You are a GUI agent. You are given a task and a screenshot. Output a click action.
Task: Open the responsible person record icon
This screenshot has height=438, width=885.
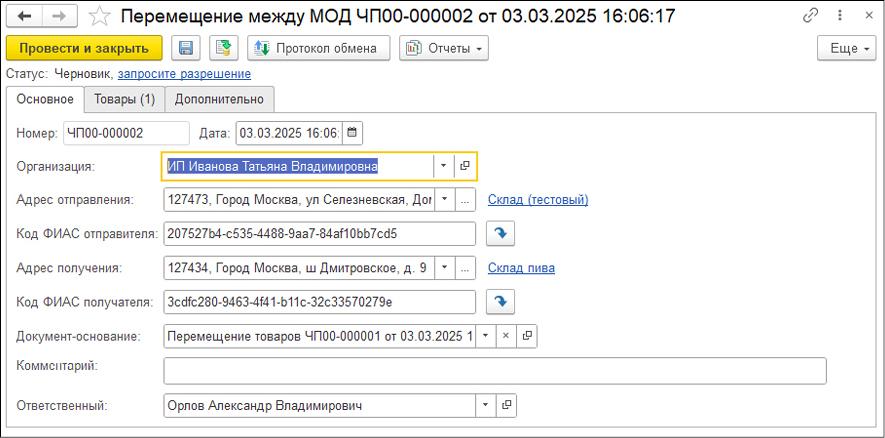(507, 405)
